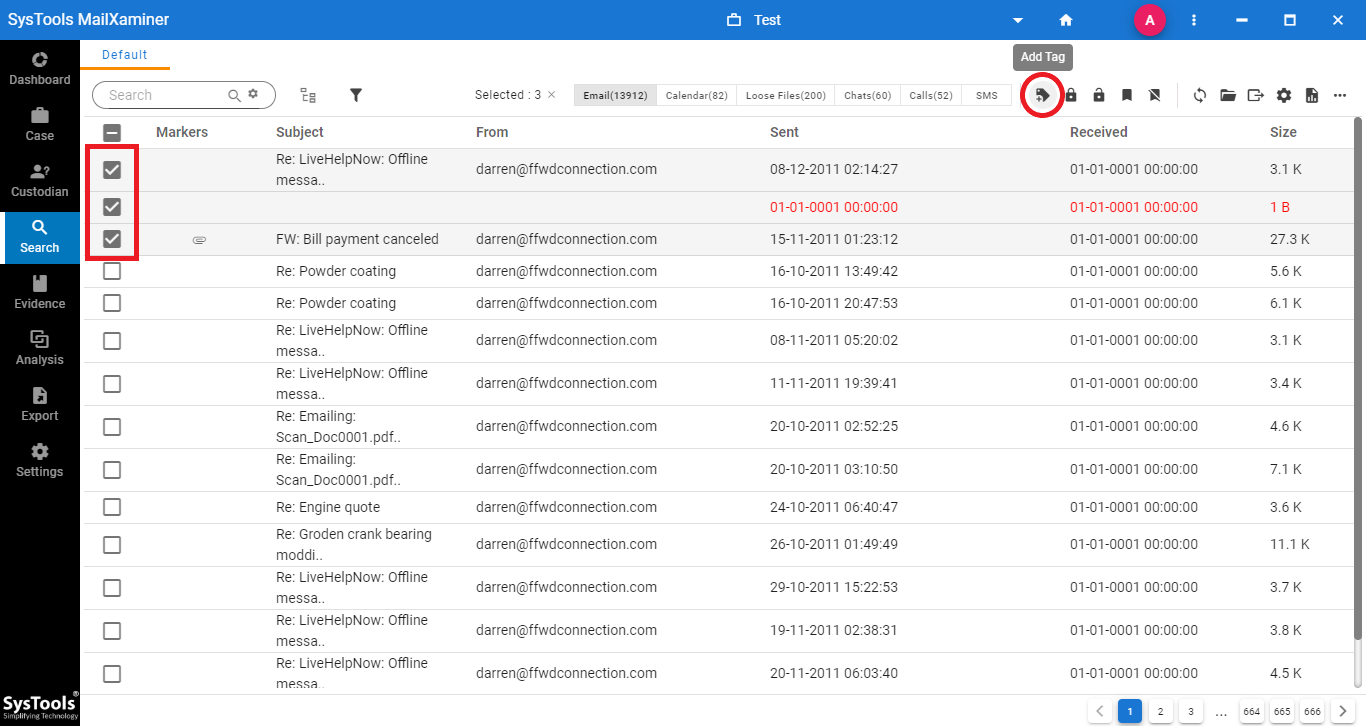Click the next page arrow
Screen dimensions: 1366x726
[x=1342, y=712]
